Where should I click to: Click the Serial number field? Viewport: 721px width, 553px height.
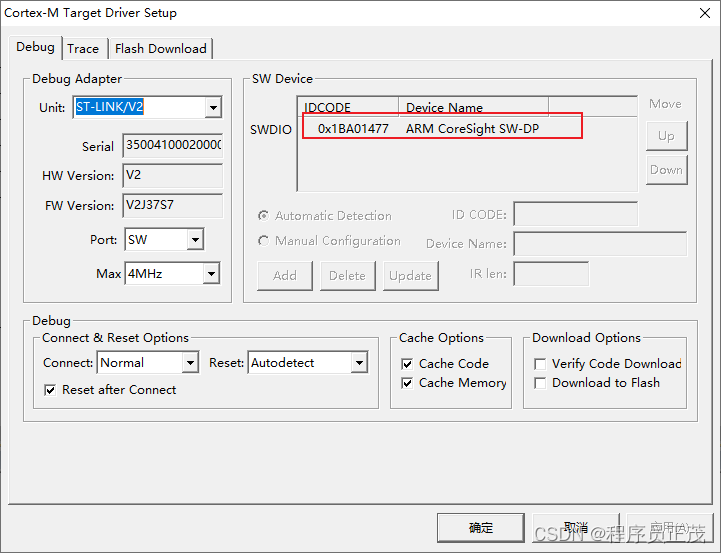click(x=172, y=145)
